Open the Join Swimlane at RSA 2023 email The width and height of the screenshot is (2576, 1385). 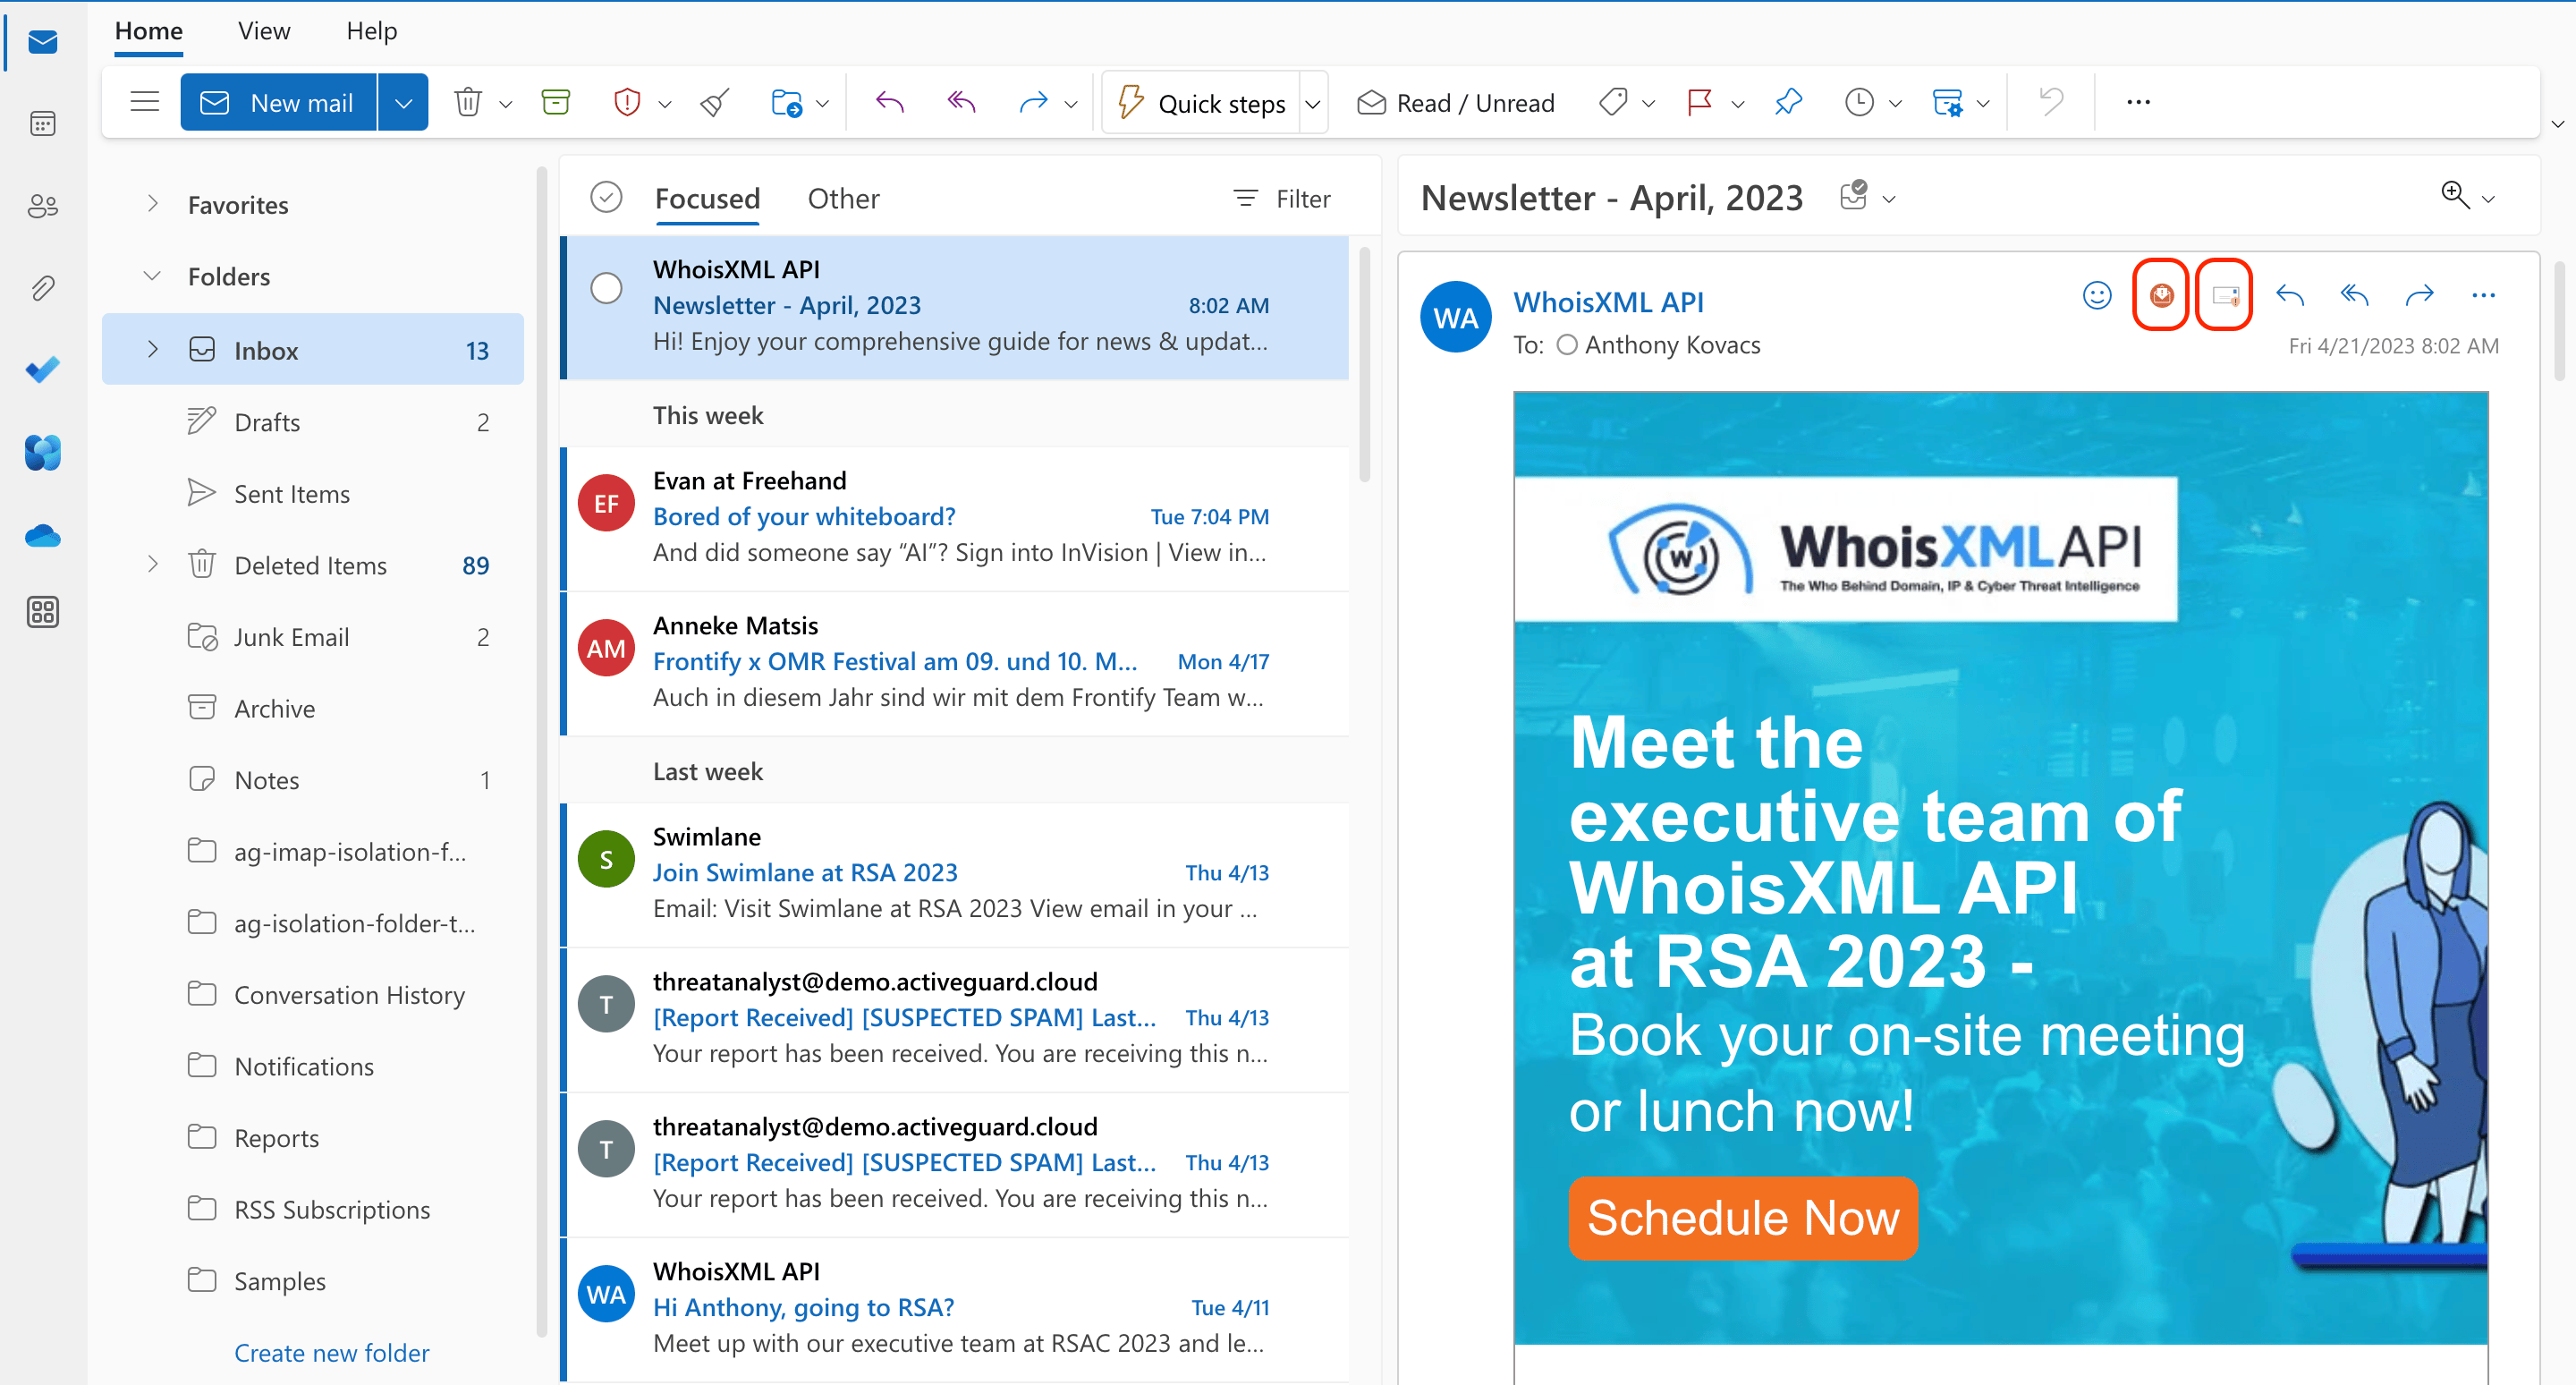955,873
